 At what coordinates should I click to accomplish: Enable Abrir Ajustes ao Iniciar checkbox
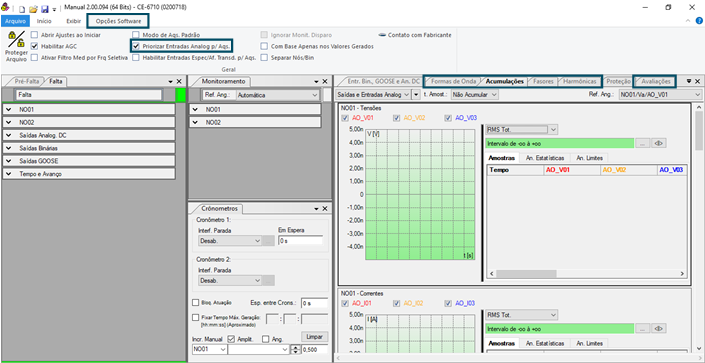coord(35,35)
